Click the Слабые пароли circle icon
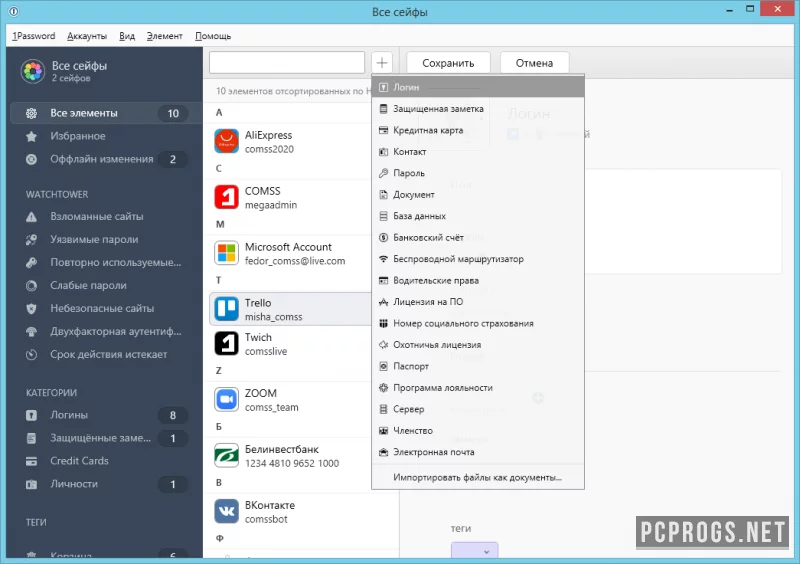 click(32, 286)
